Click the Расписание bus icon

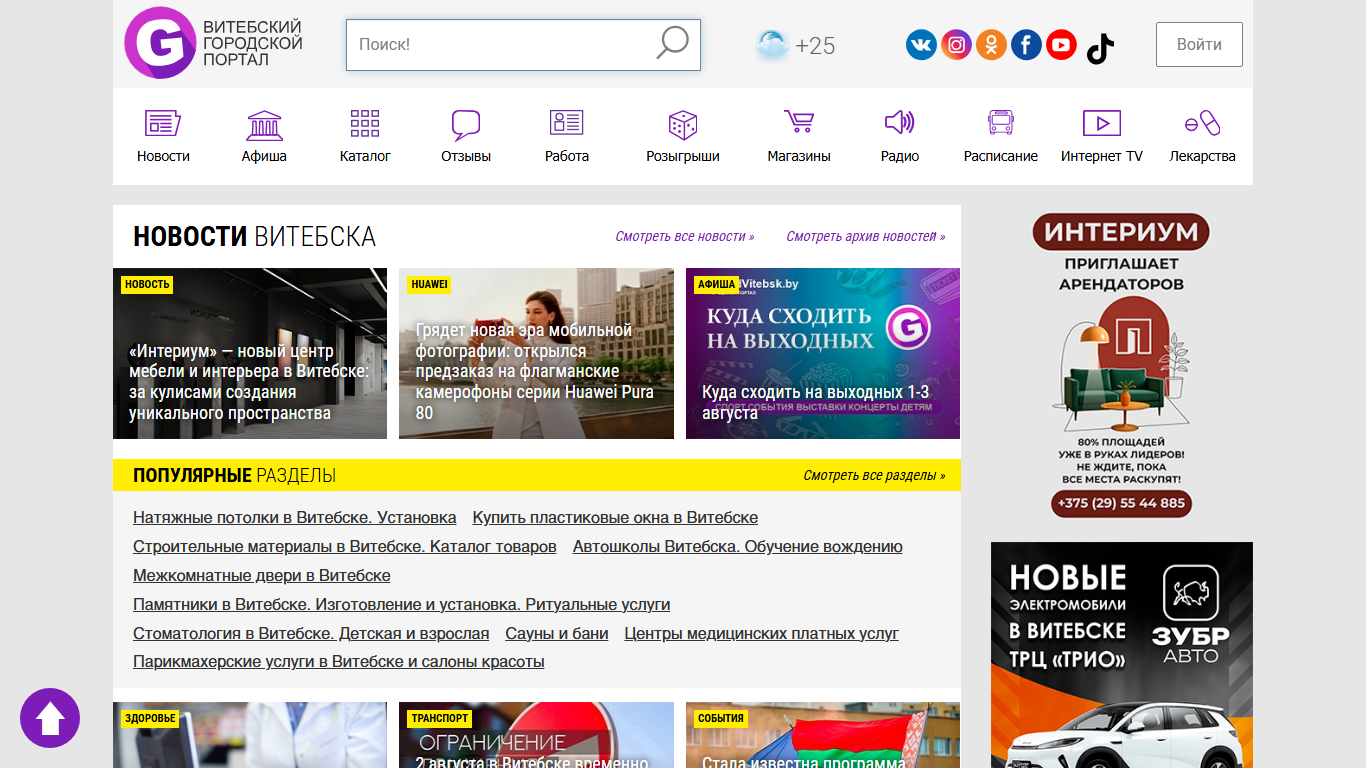[x=1001, y=123]
